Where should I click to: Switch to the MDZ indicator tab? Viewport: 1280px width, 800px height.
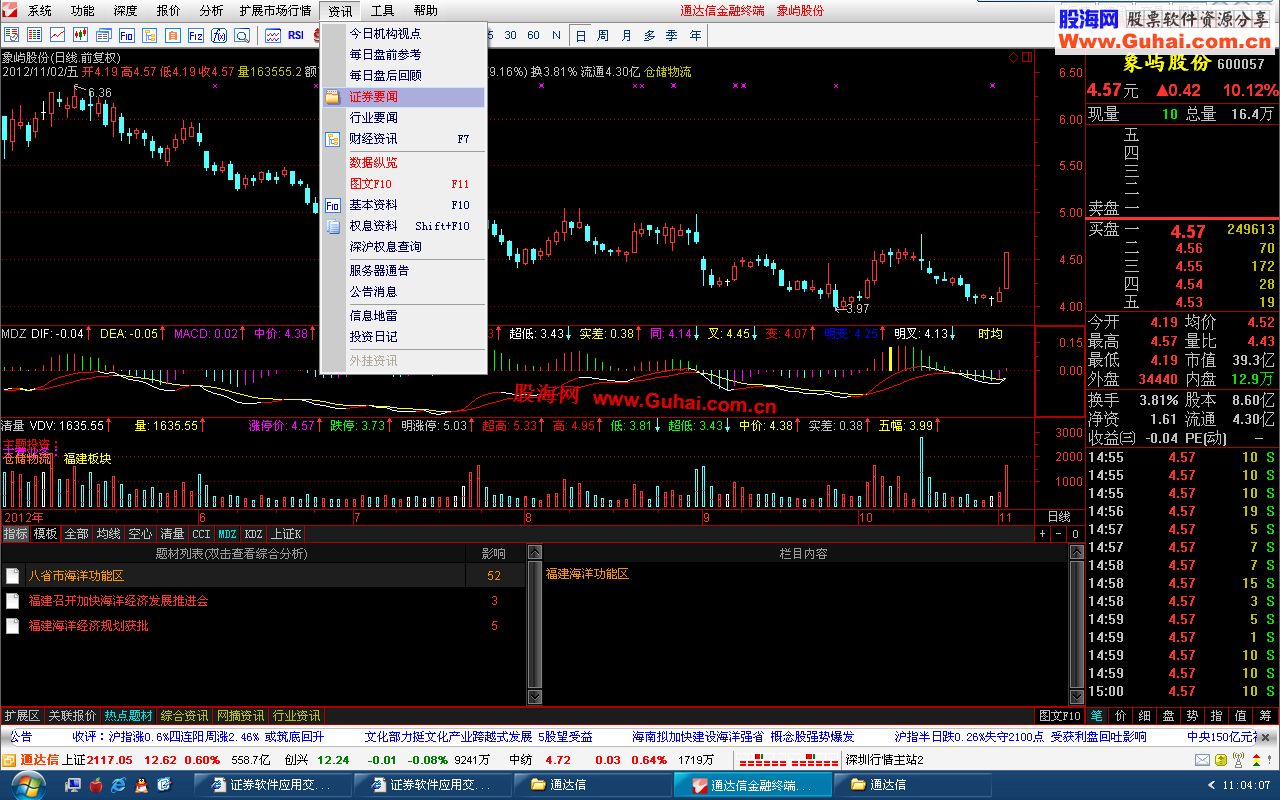228,534
